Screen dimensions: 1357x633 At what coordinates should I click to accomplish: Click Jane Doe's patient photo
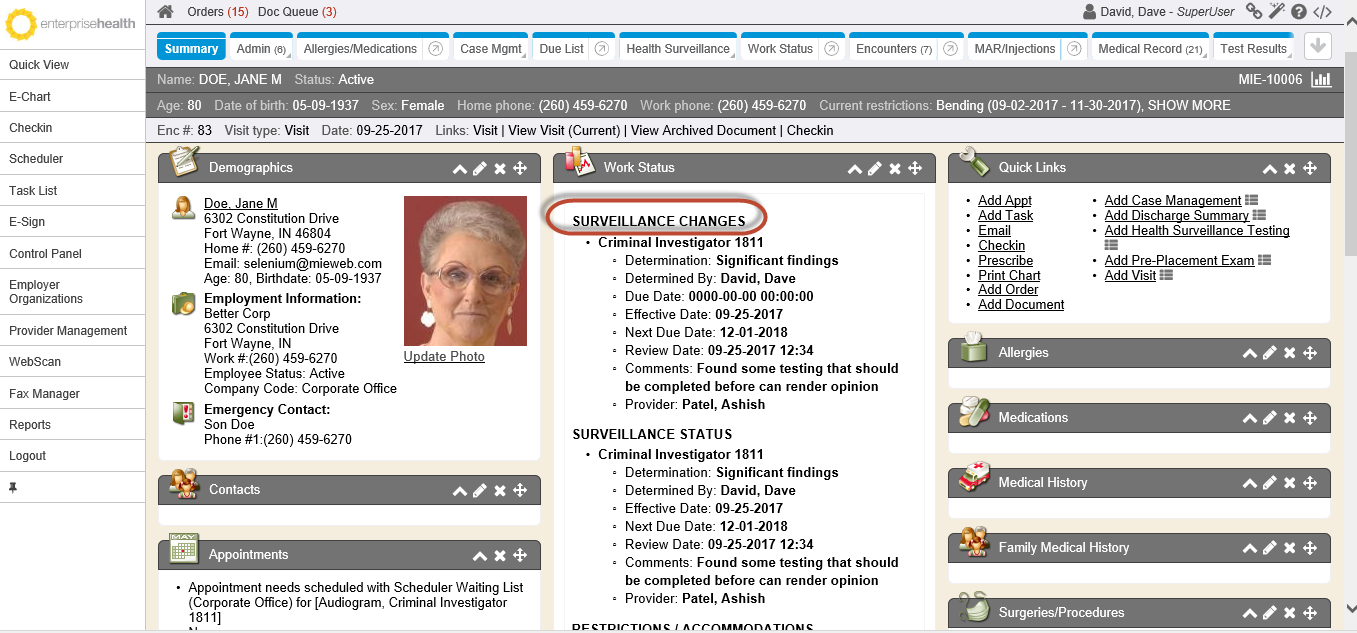click(465, 270)
